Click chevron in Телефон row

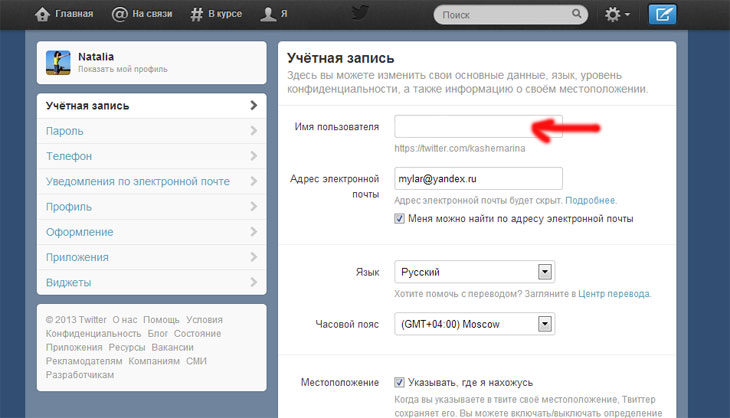254,156
